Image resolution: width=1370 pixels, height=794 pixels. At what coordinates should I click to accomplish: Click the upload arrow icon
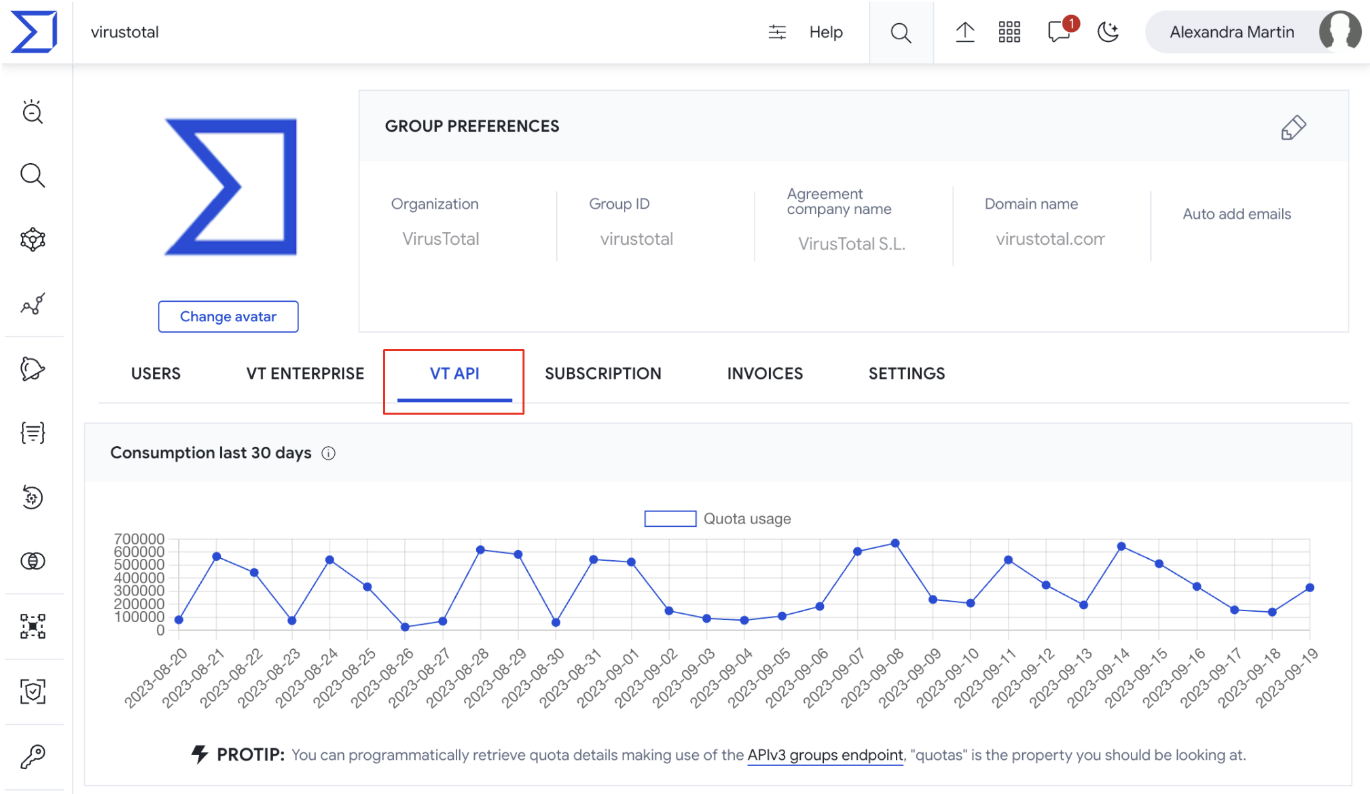click(965, 32)
